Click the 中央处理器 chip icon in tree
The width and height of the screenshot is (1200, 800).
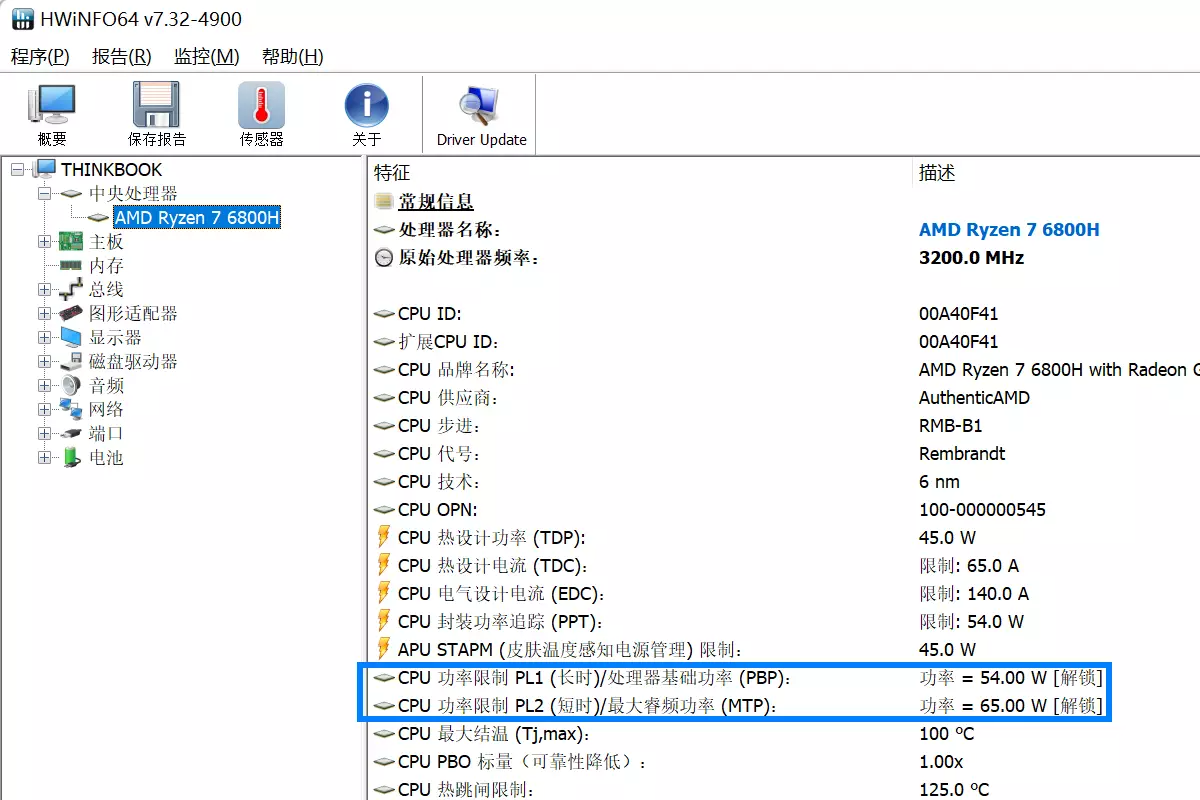pyautogui.click(x=71, y=194)
